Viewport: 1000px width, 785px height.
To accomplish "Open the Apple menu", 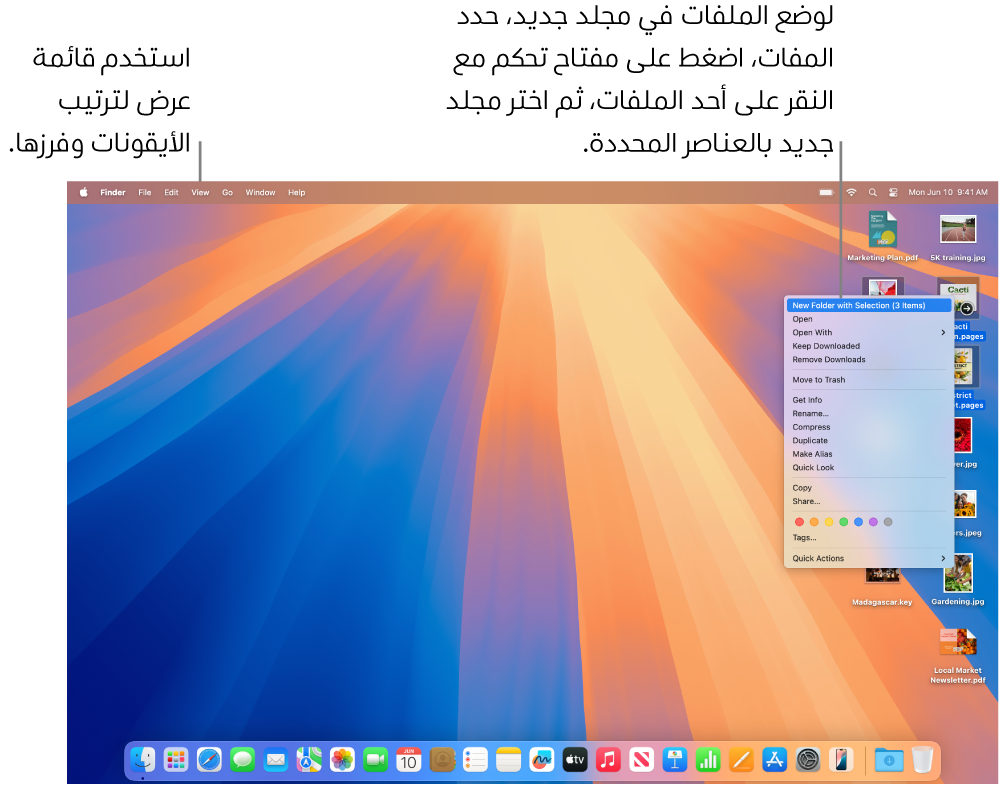I will pos(84,192).
